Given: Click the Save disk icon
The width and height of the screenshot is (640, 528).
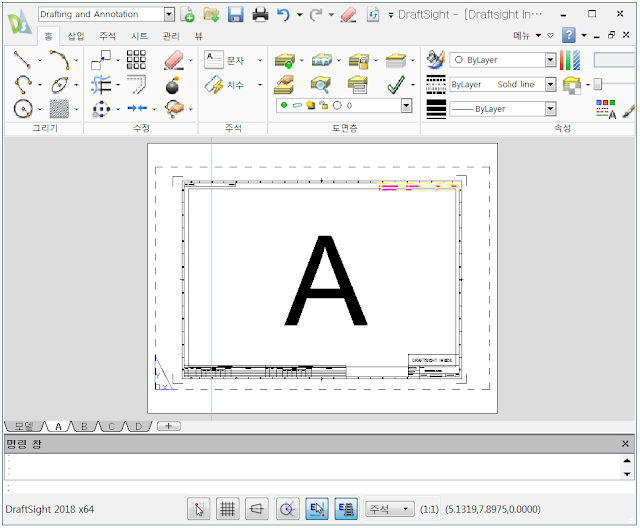Looking at the screenshot, I should coord(236,14).
